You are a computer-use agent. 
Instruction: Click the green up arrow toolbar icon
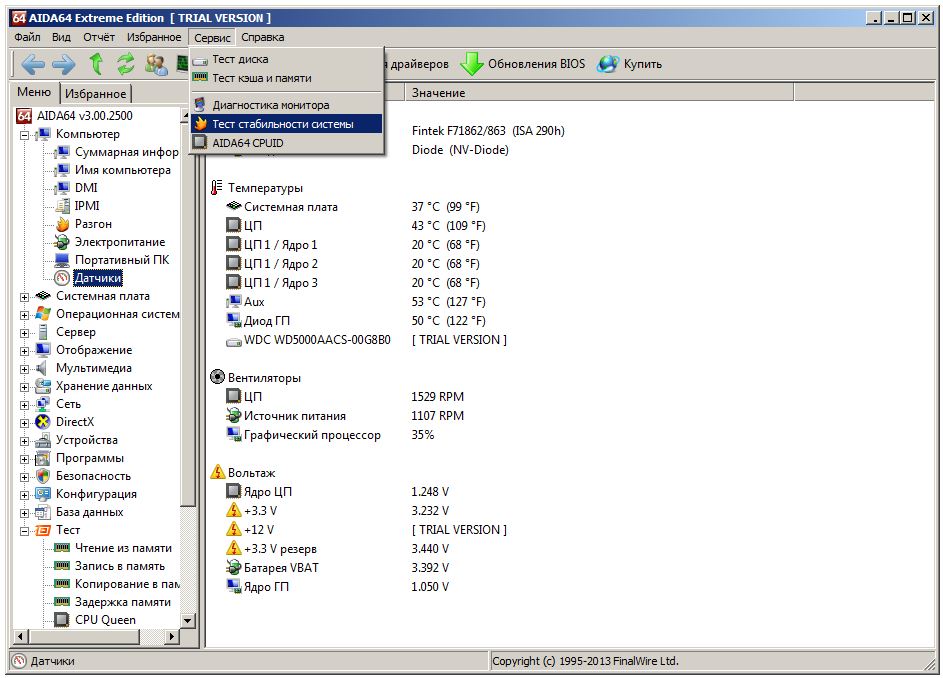pyautogui.click(x=96, y=64)
